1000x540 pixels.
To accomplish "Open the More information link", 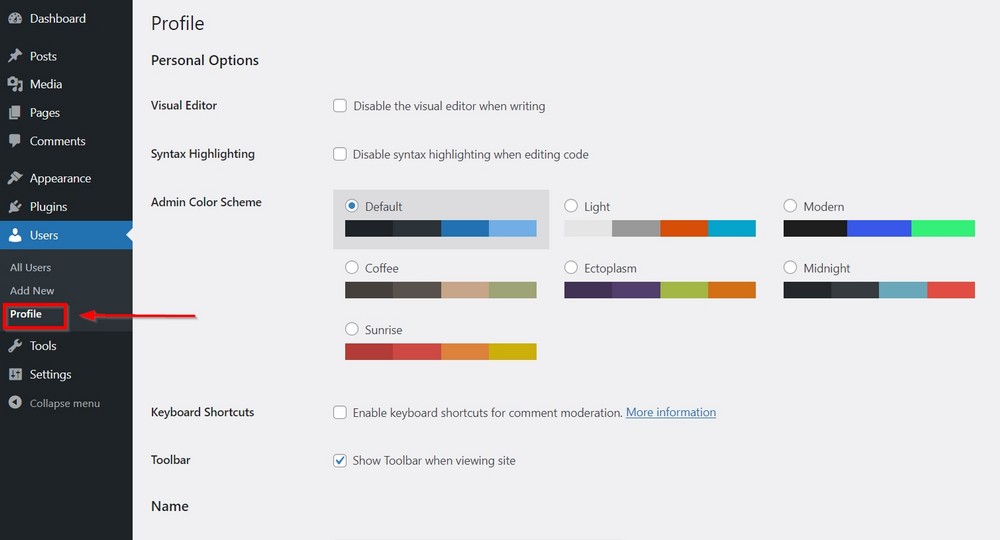I will click(x=671, y=412).
